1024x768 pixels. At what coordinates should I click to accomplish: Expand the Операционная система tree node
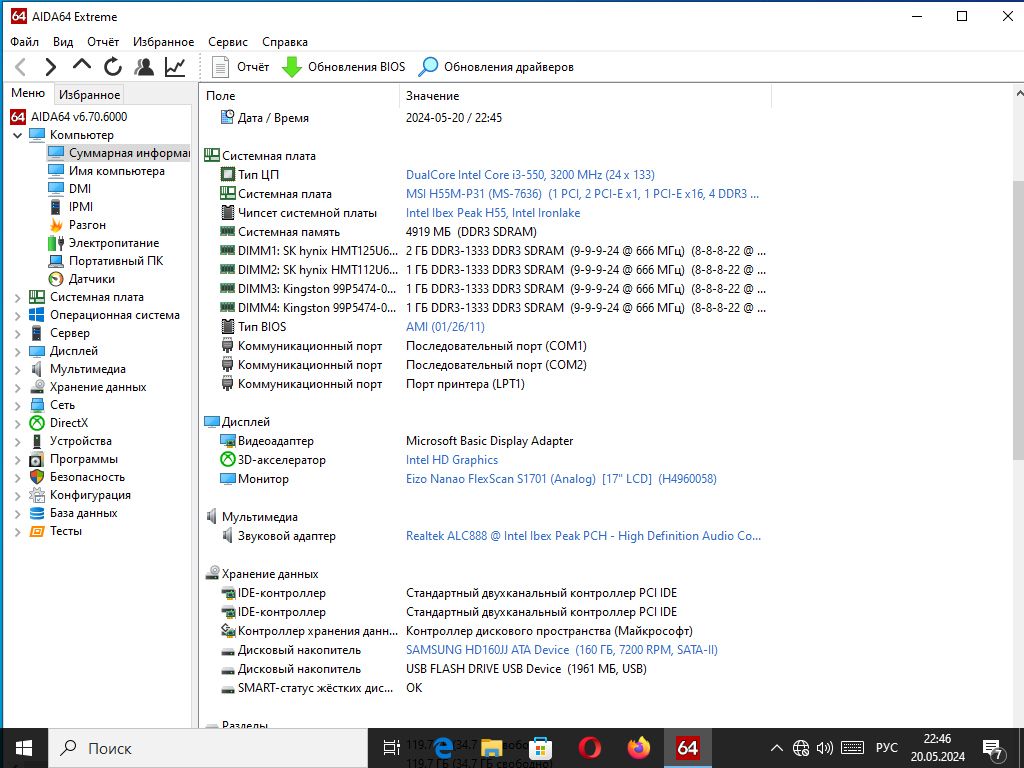[x=18, y=315]
